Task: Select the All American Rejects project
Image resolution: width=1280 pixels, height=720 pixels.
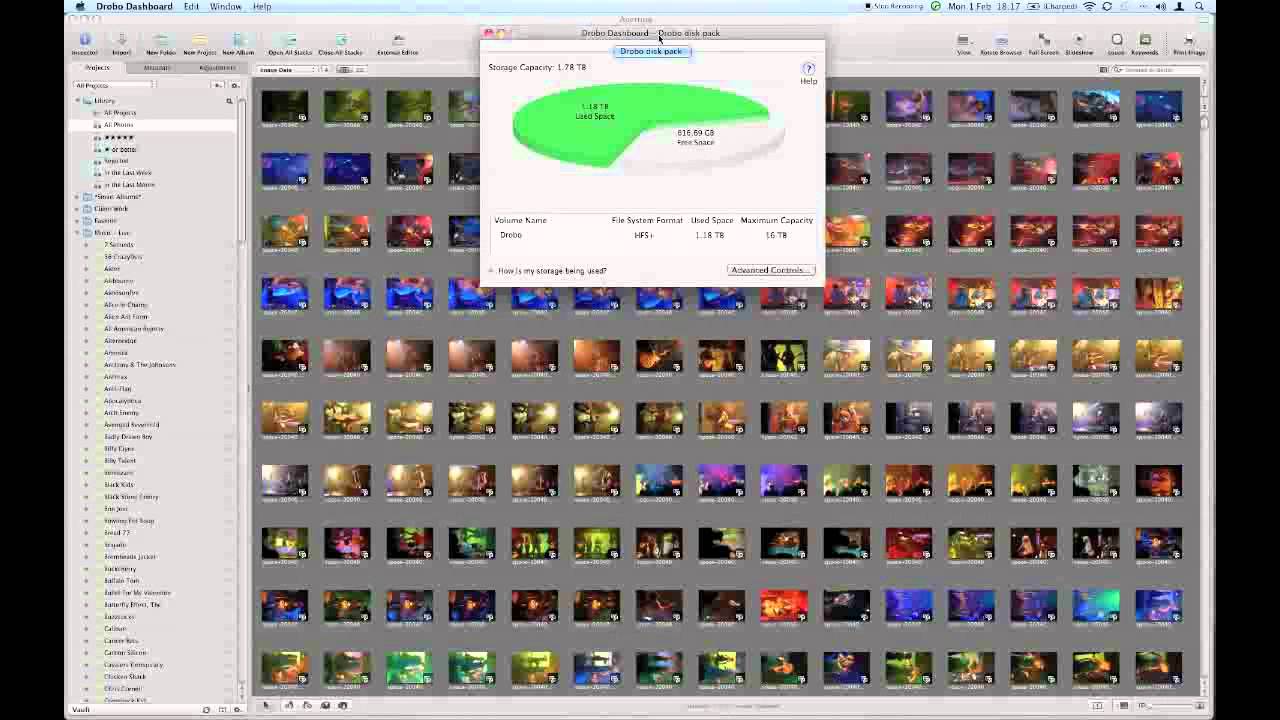Action: tap(133, 329)
